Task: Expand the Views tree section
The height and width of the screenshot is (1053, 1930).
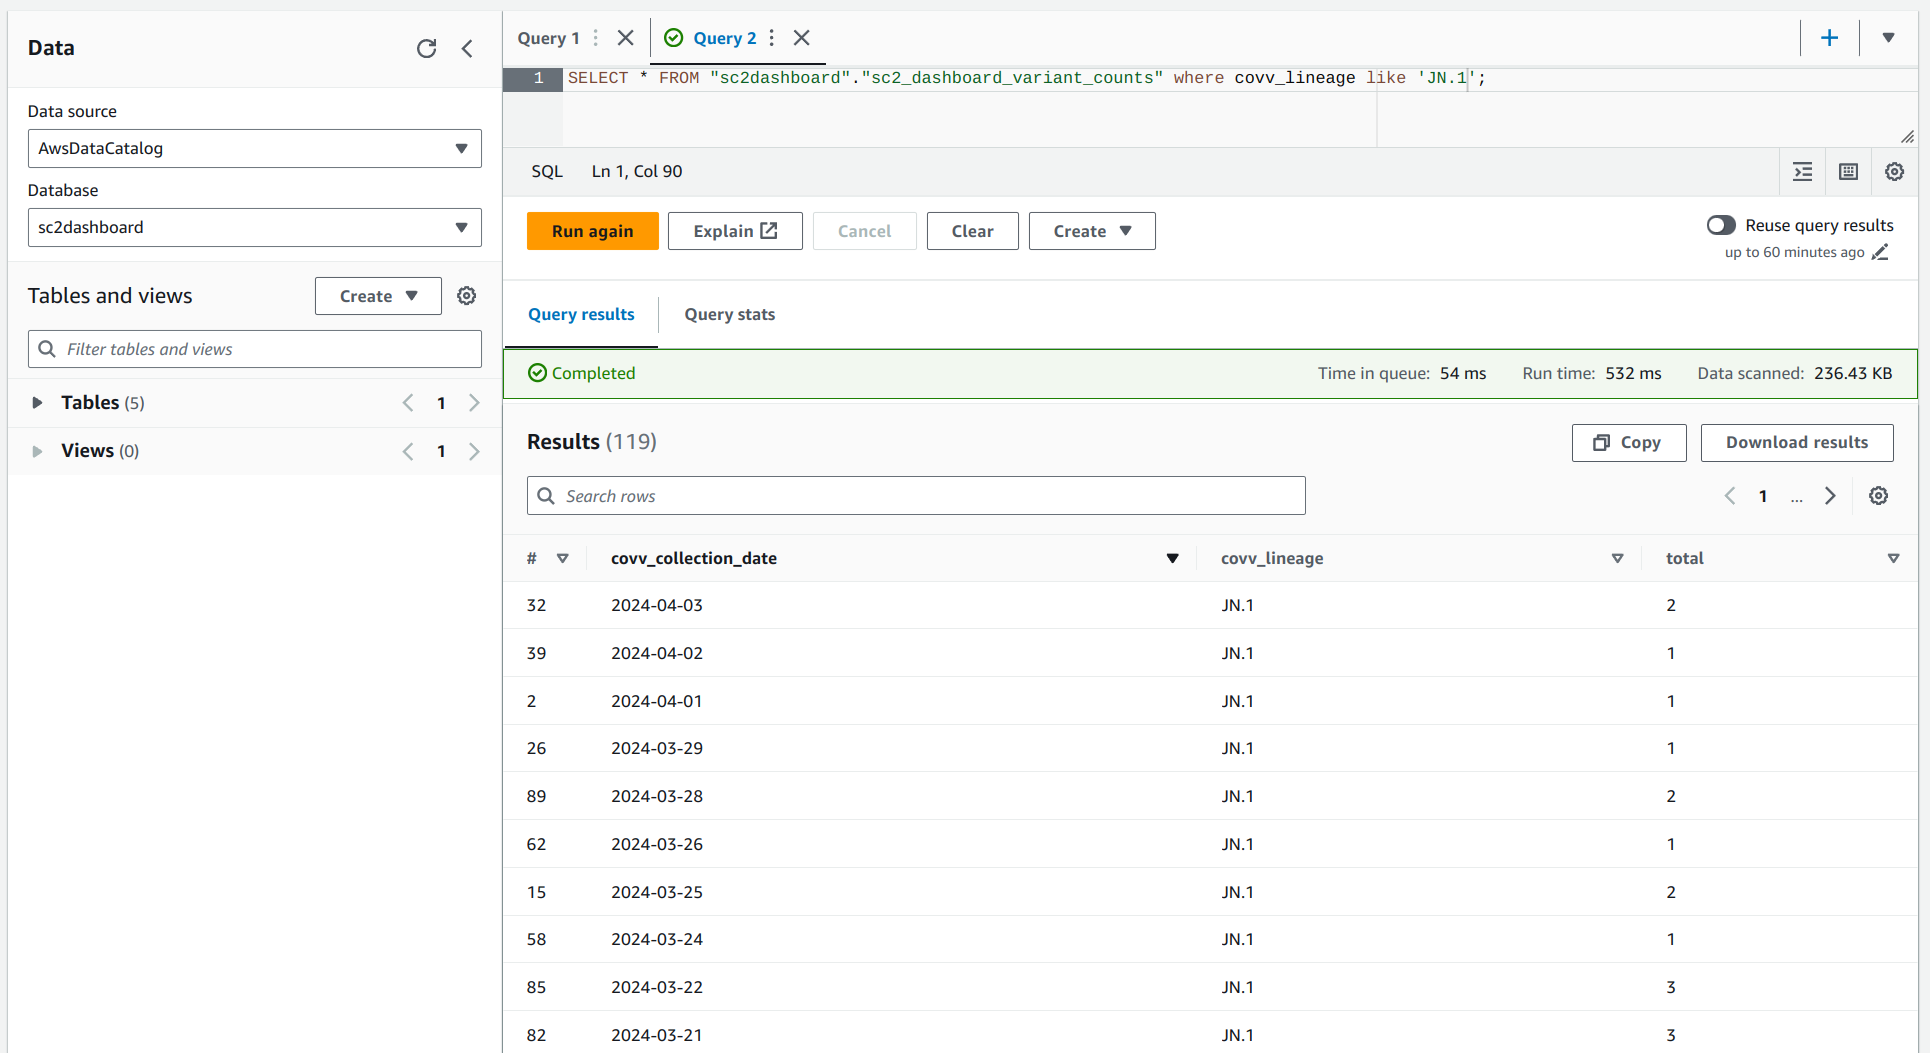Action: (x=37, y=451)
